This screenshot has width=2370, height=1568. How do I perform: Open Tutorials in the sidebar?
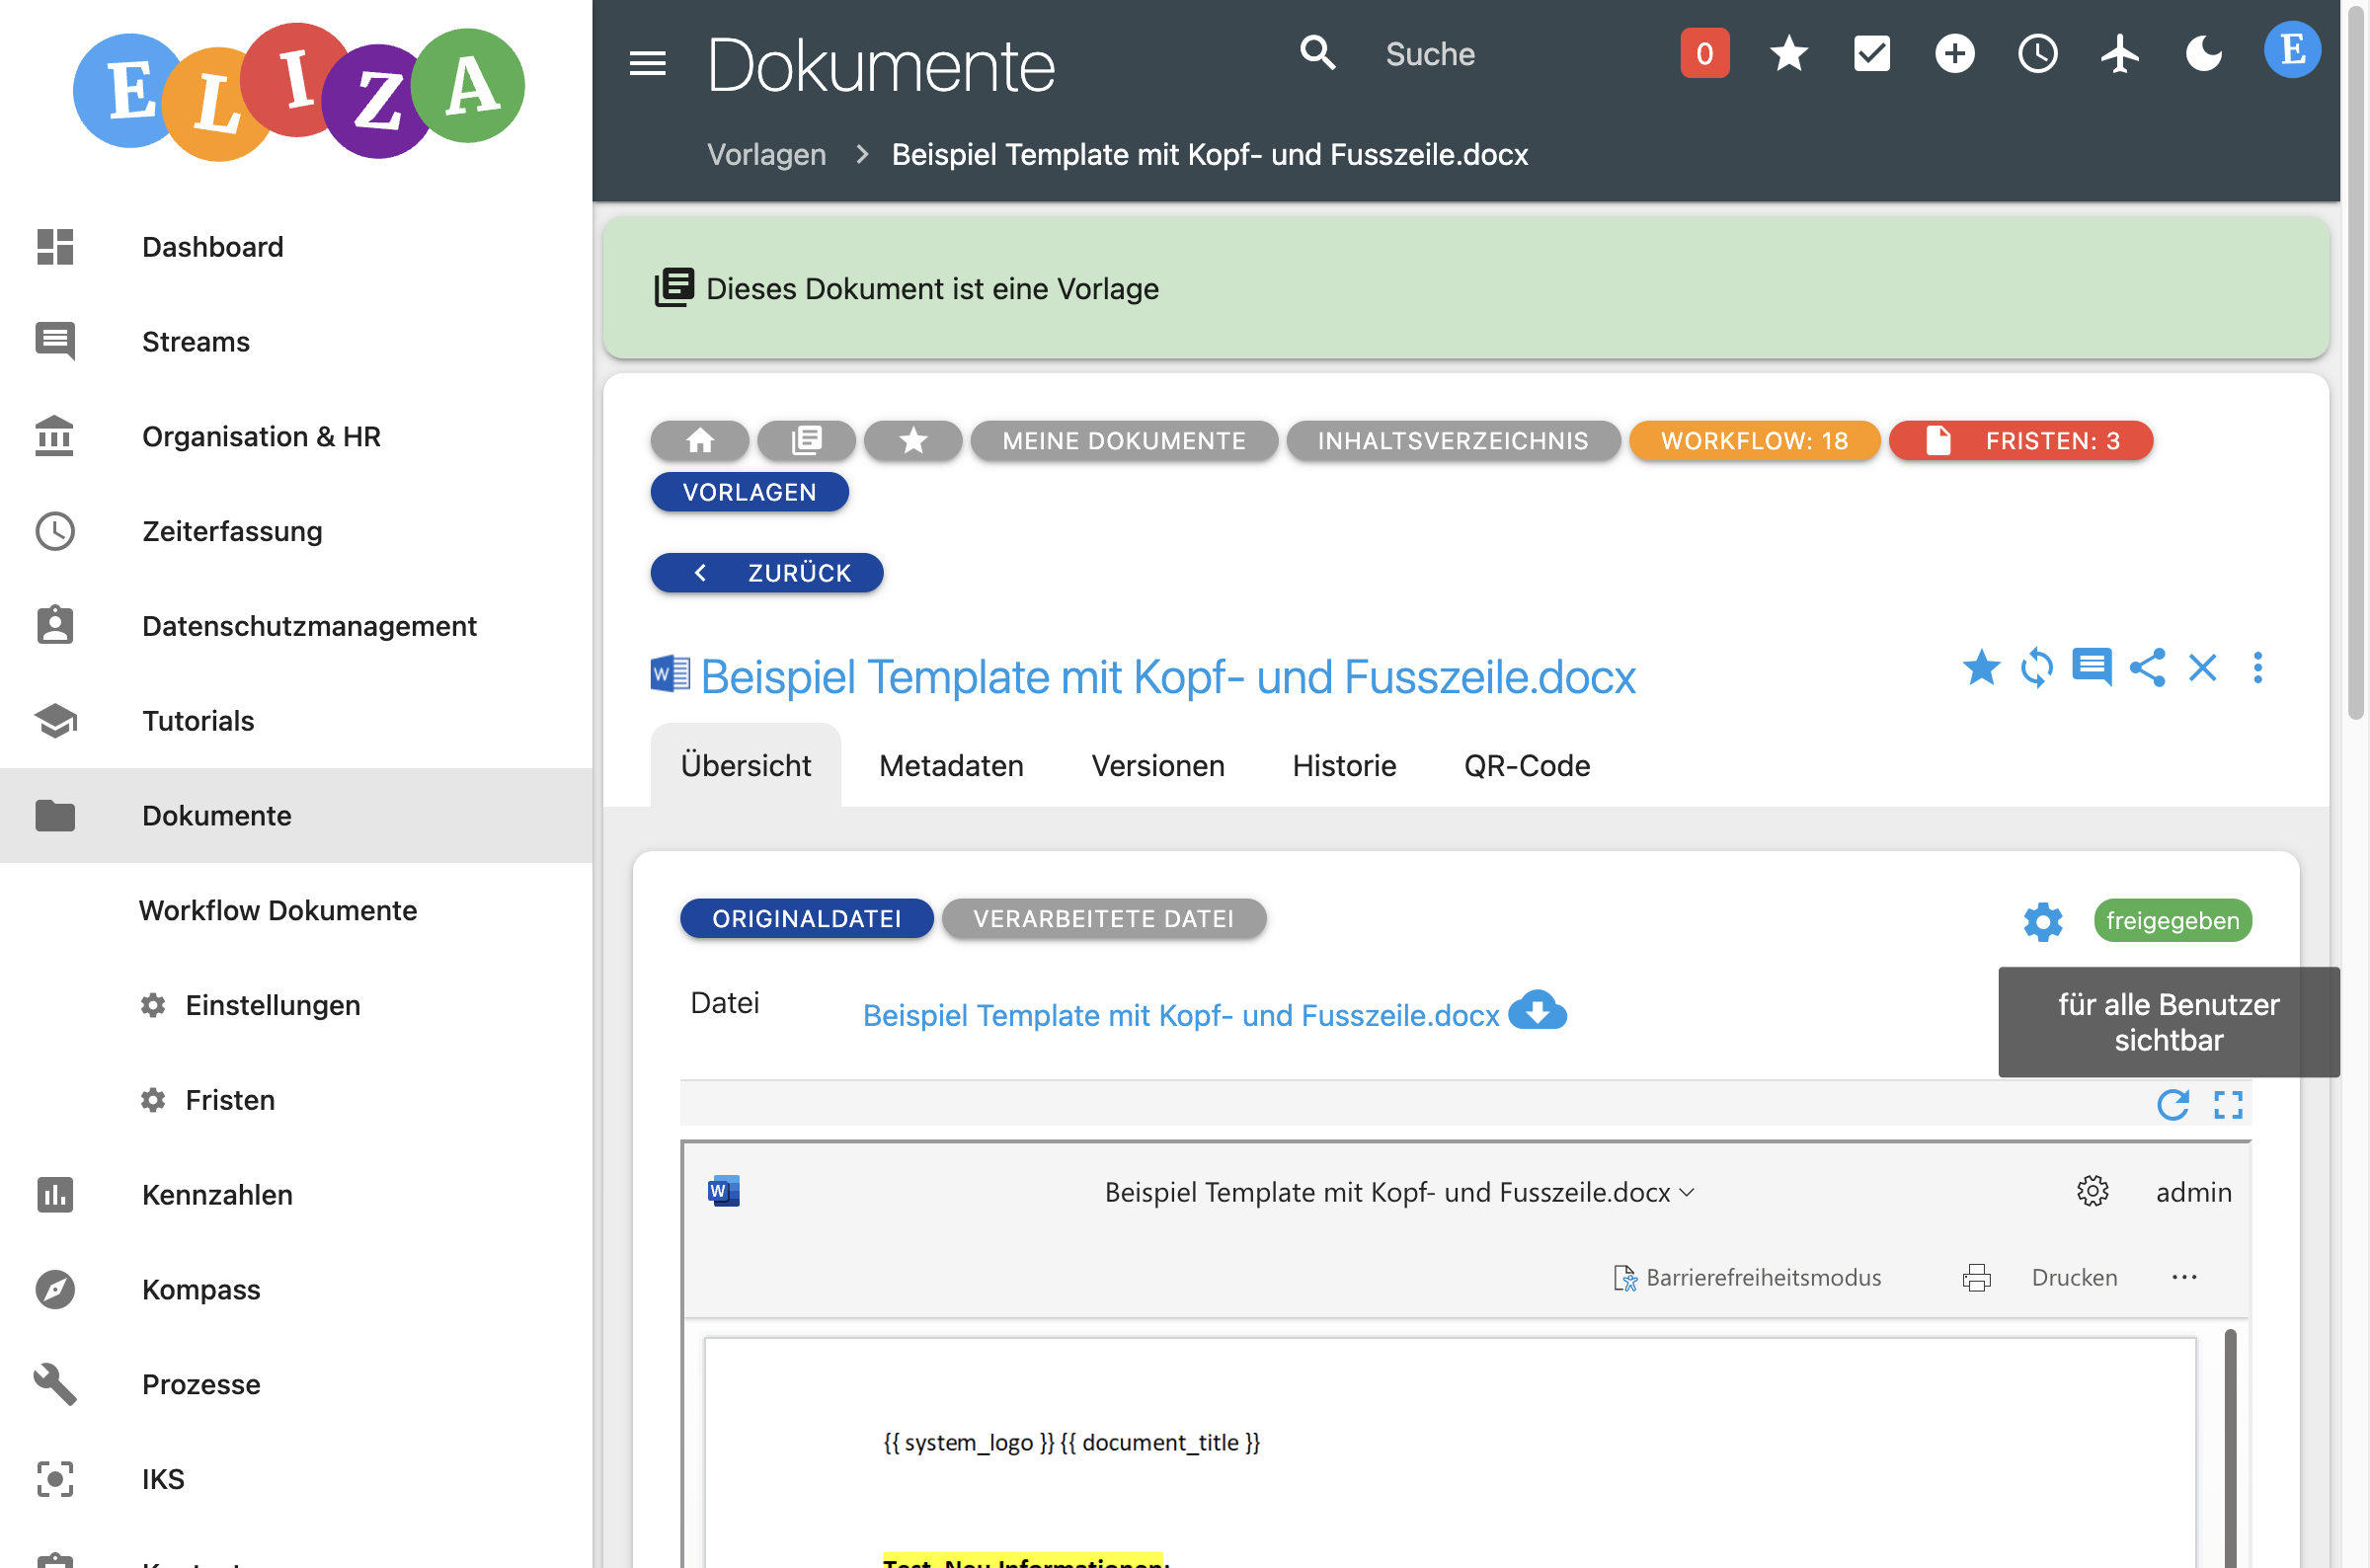click(x=296, y=721)
